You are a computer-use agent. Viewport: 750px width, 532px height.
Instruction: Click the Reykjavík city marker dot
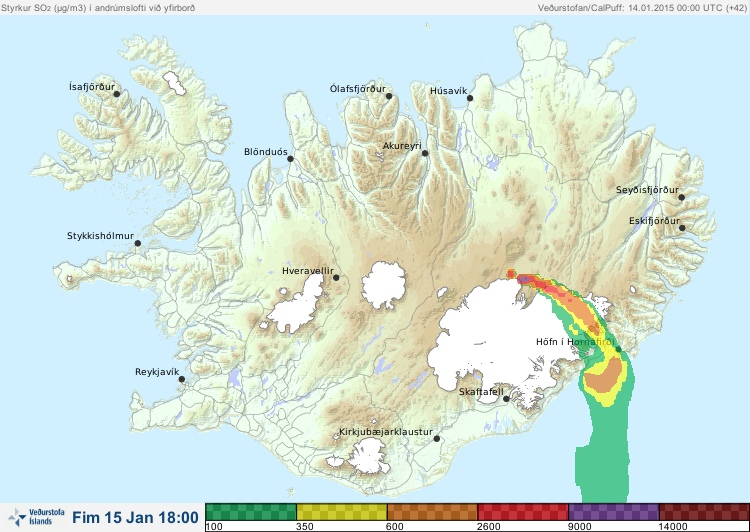point(182,379)
